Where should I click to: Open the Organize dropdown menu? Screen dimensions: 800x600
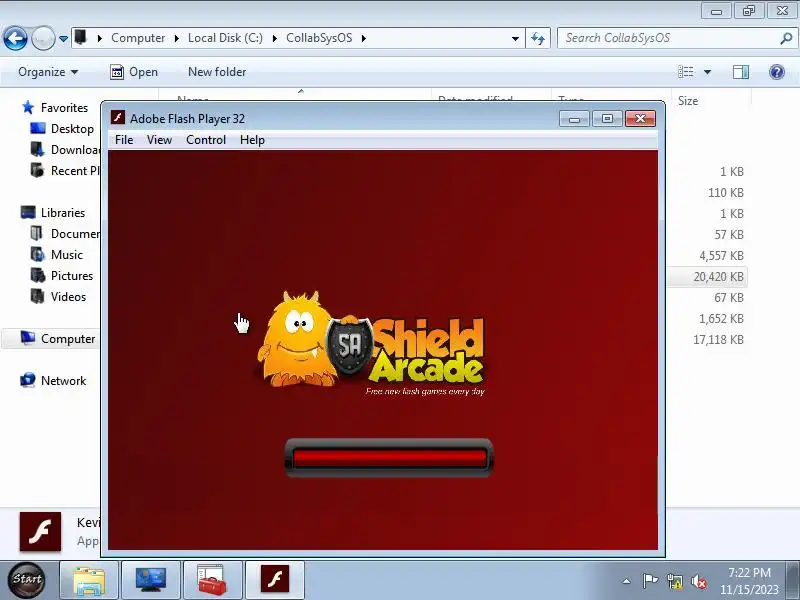tap(48, 72)
